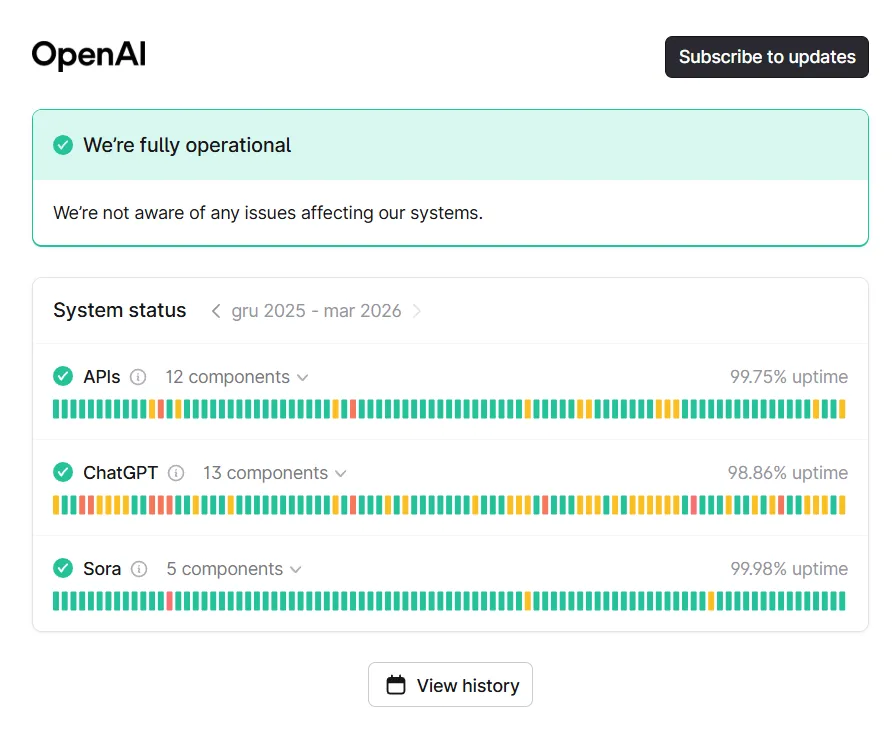This screenshot has width=896, height=733.
Task: Go to the next date range
Action: [x=417, y=311]
